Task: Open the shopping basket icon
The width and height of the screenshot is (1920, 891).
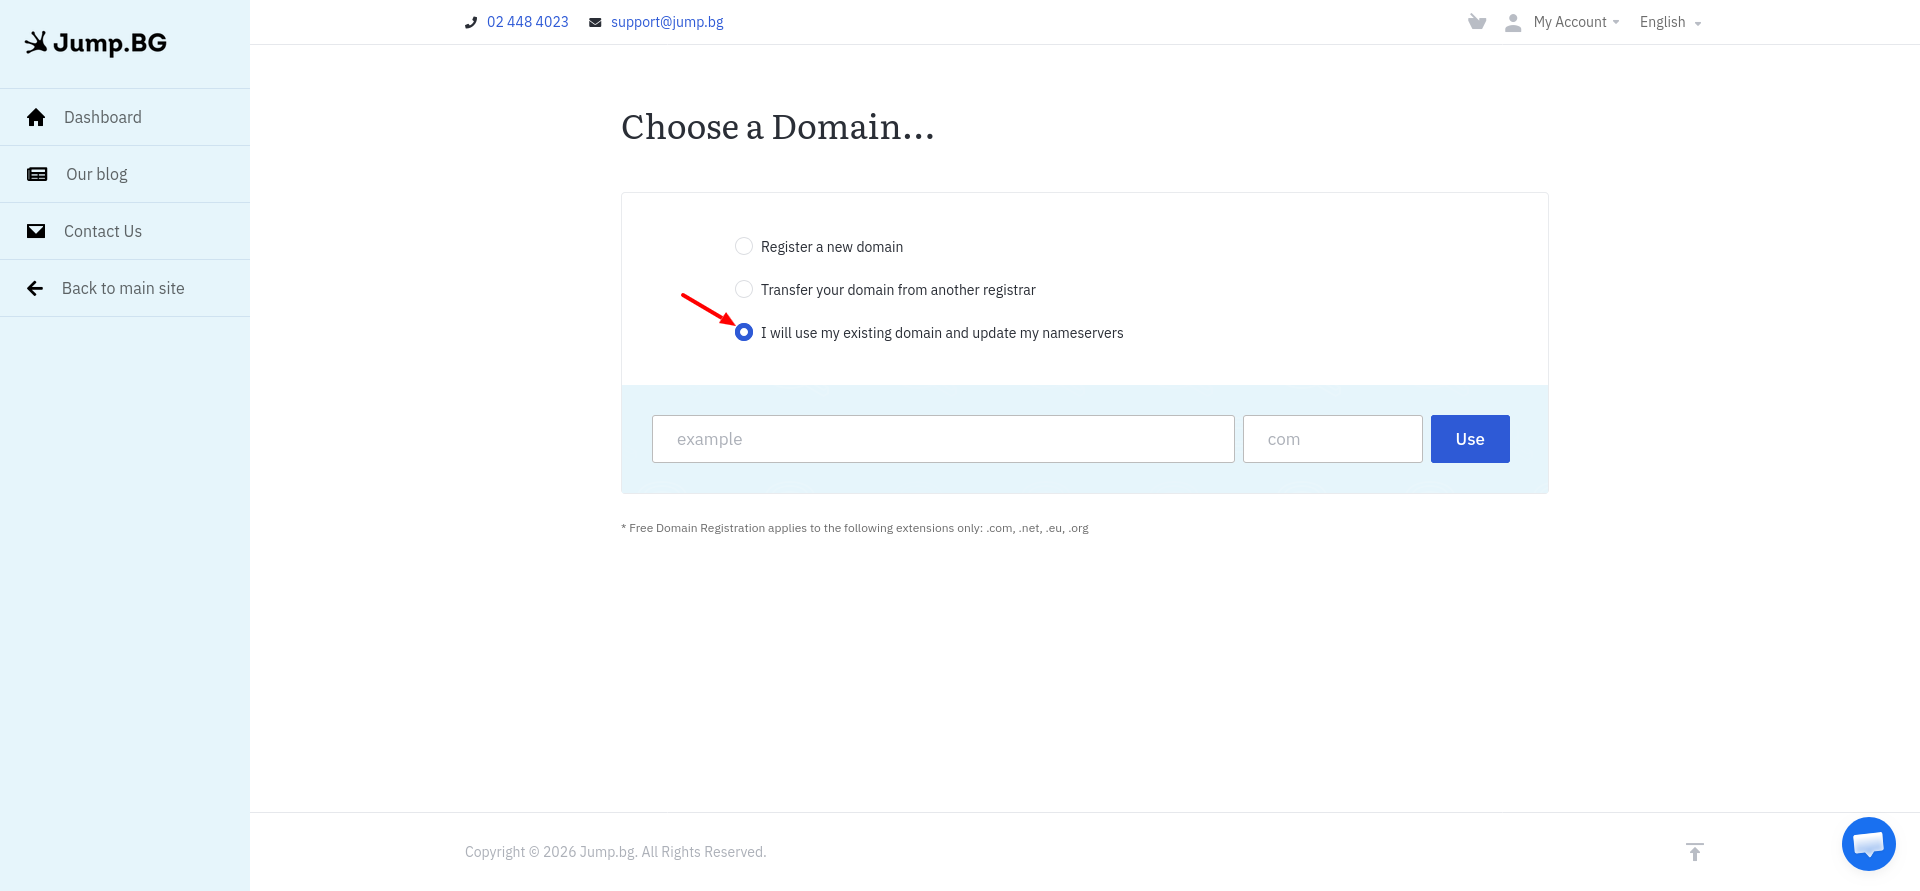Action: 1477,22
